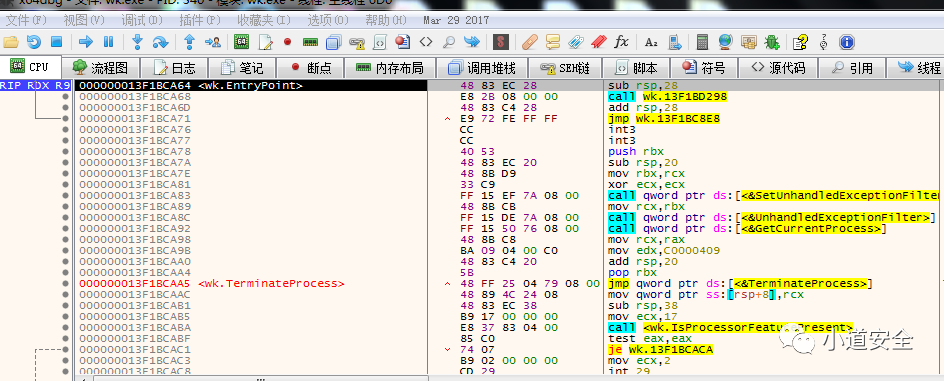The width and height of the screenshot is (944, 381).
Task: Search strings with the Az icon
Action: (651, 42)
